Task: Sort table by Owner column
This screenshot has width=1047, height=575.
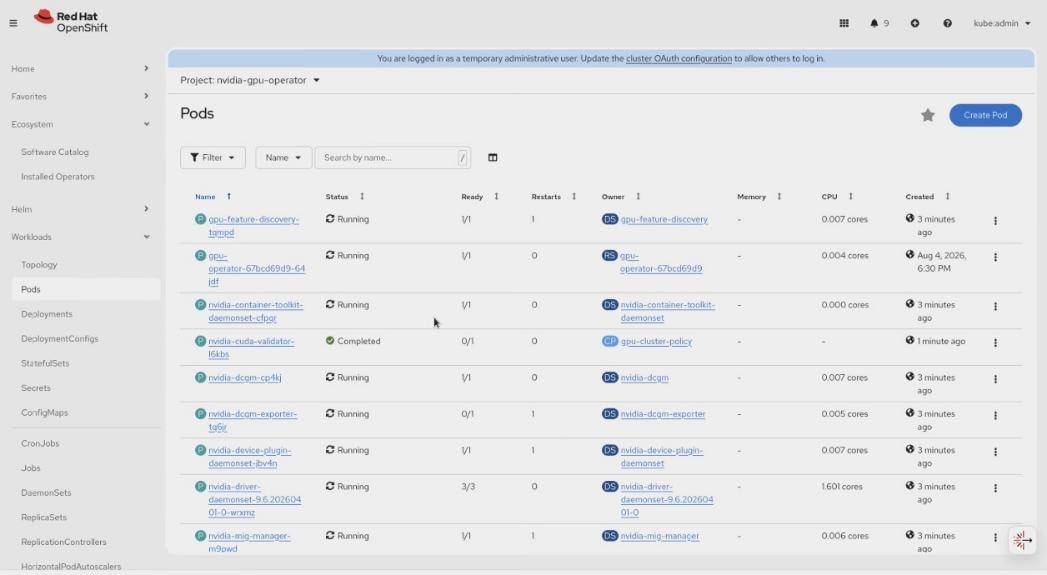Action: click(620, 196)
